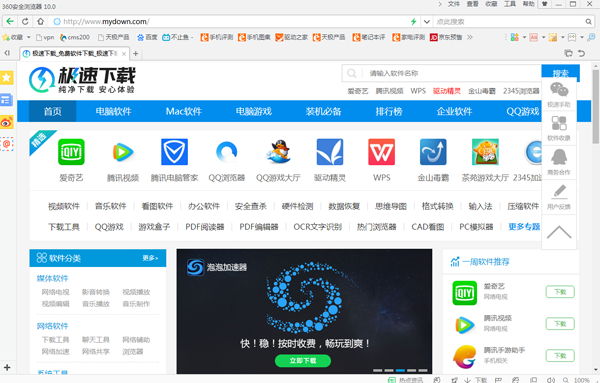600x383 pixels.
Task: Expand more bookmarks with double chevron
Action: 470,37
